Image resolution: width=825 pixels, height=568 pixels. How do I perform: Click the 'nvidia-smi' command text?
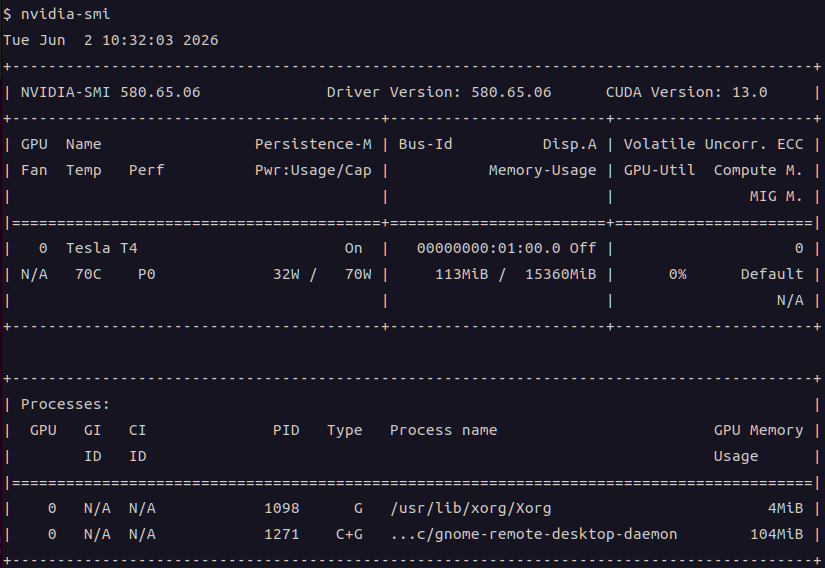point(66,14)
